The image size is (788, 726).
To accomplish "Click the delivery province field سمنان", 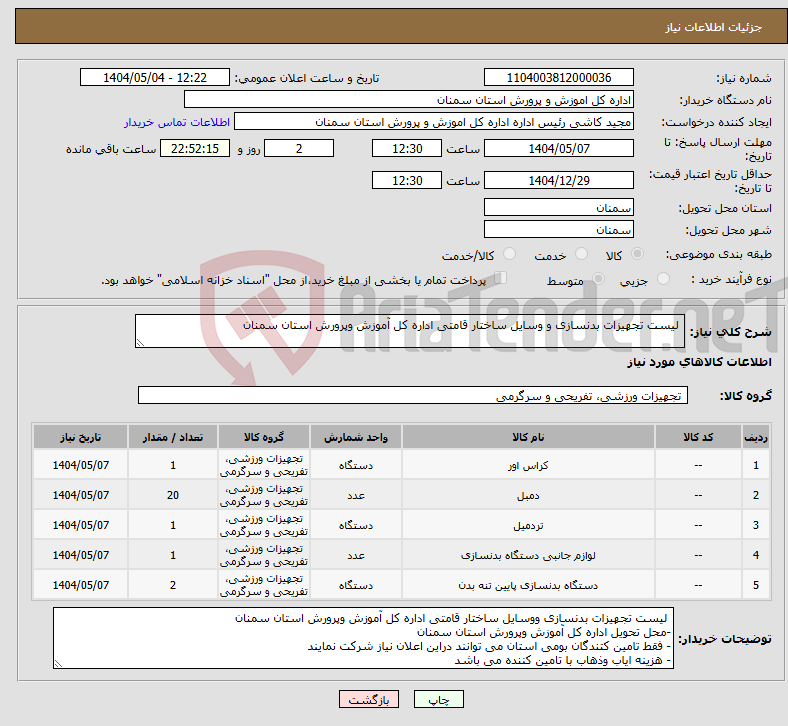I will 558,207.
